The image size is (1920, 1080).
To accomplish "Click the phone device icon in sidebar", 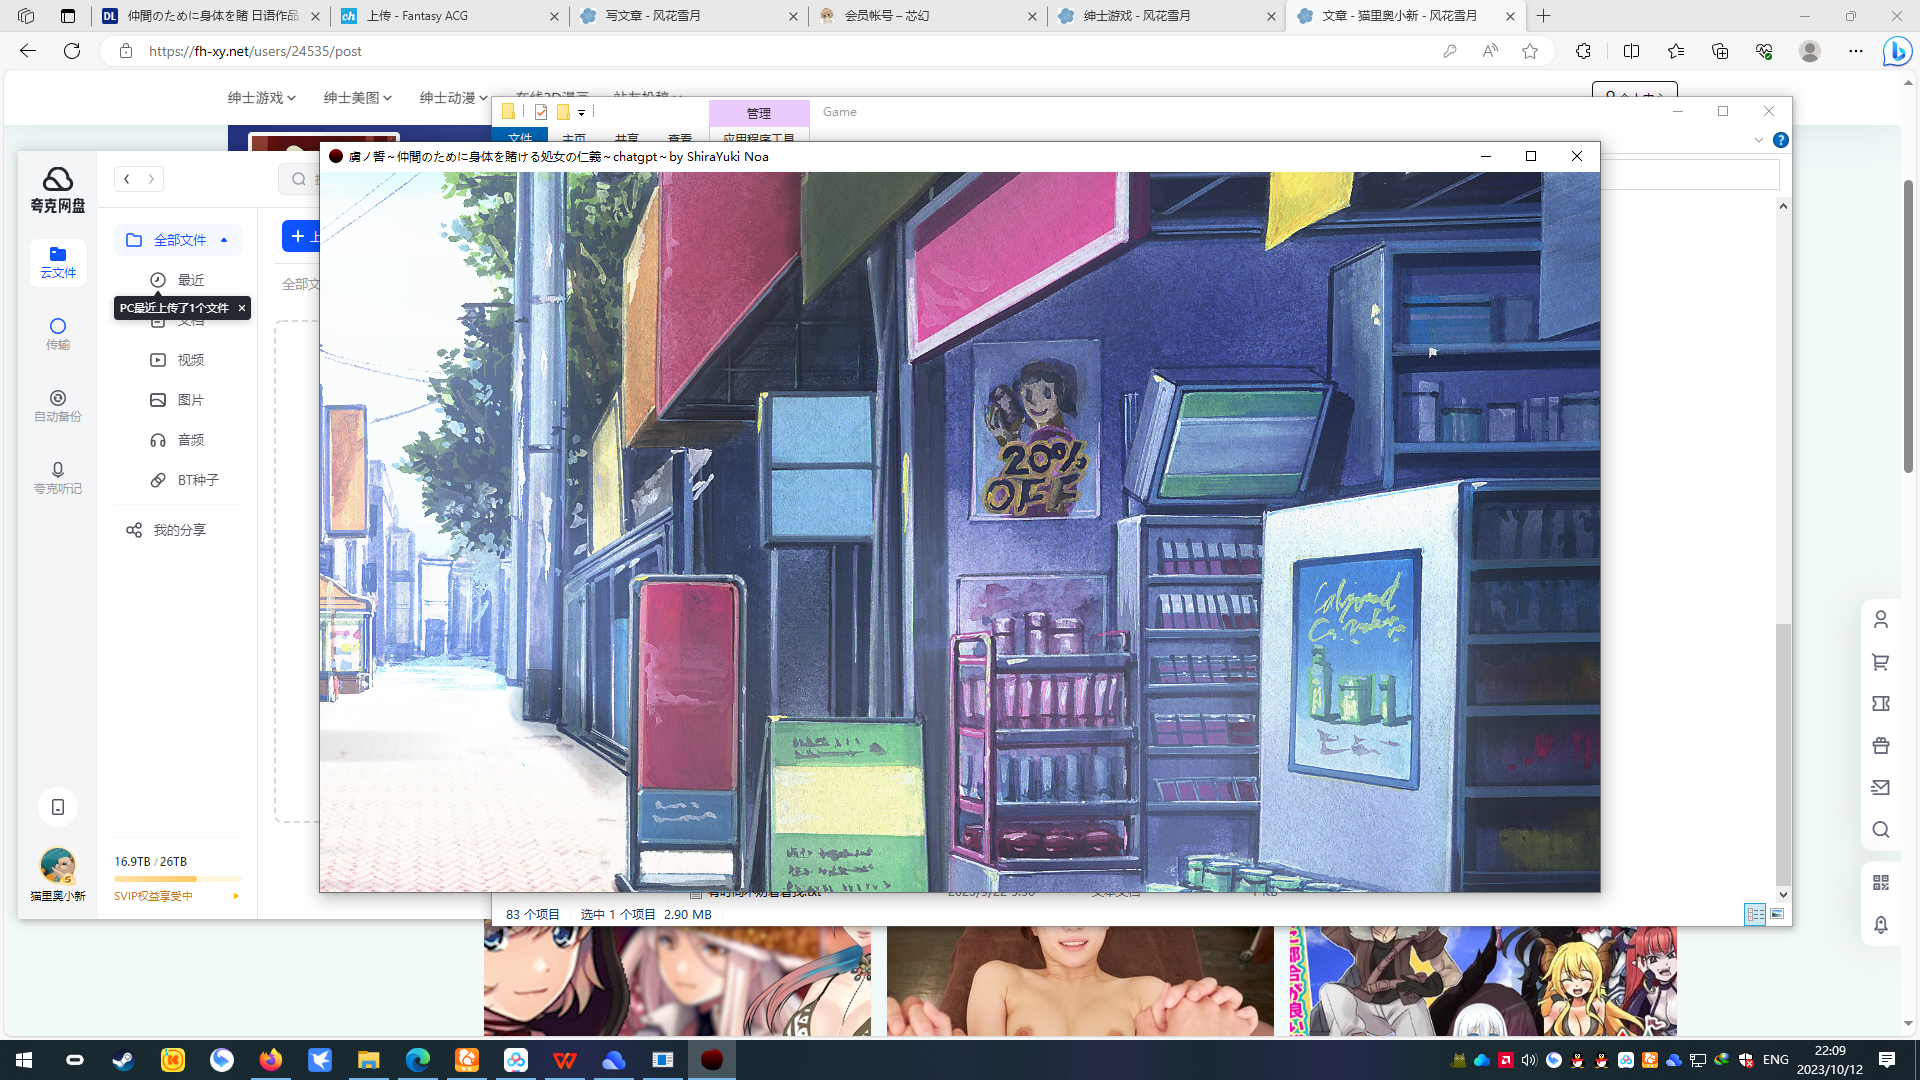I will pos(57,807).
